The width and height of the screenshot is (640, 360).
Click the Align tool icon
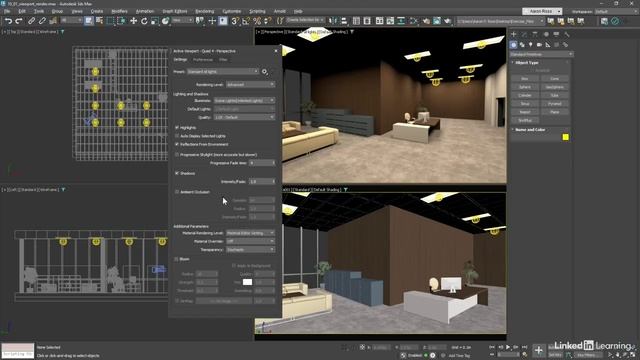(344, 21)
